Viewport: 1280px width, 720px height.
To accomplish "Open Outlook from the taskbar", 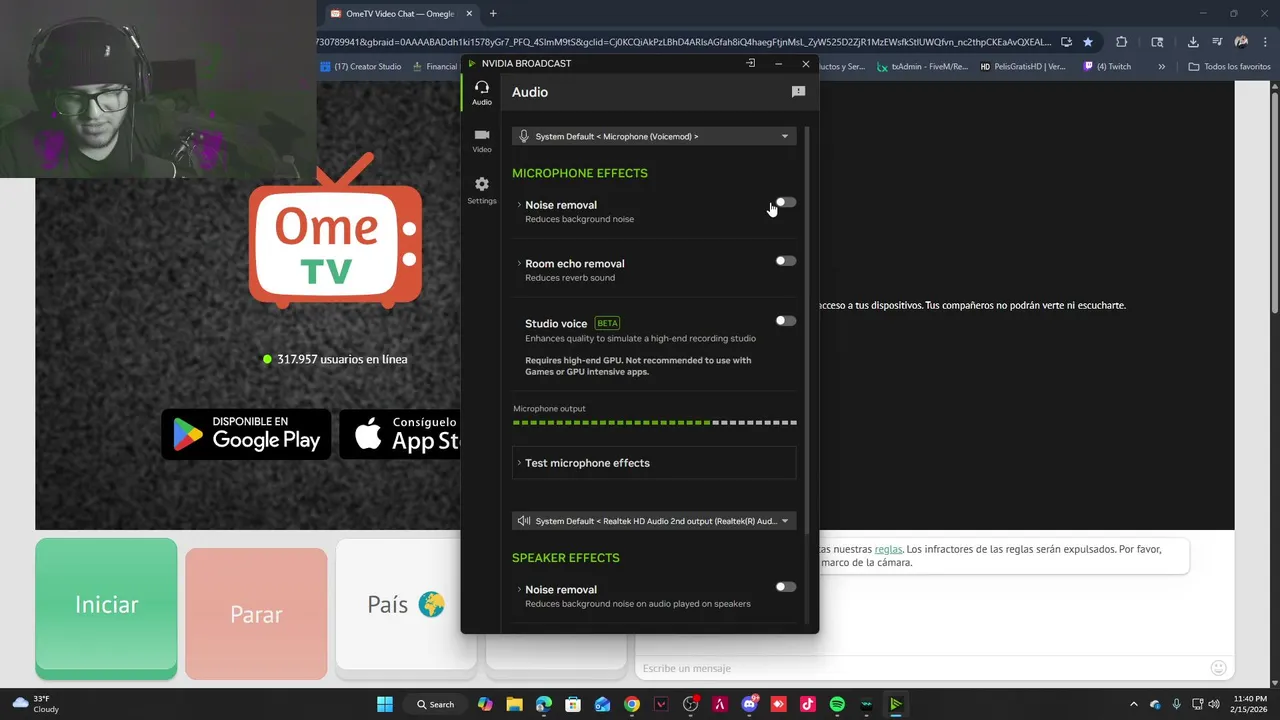I will [x=602, y=704].
